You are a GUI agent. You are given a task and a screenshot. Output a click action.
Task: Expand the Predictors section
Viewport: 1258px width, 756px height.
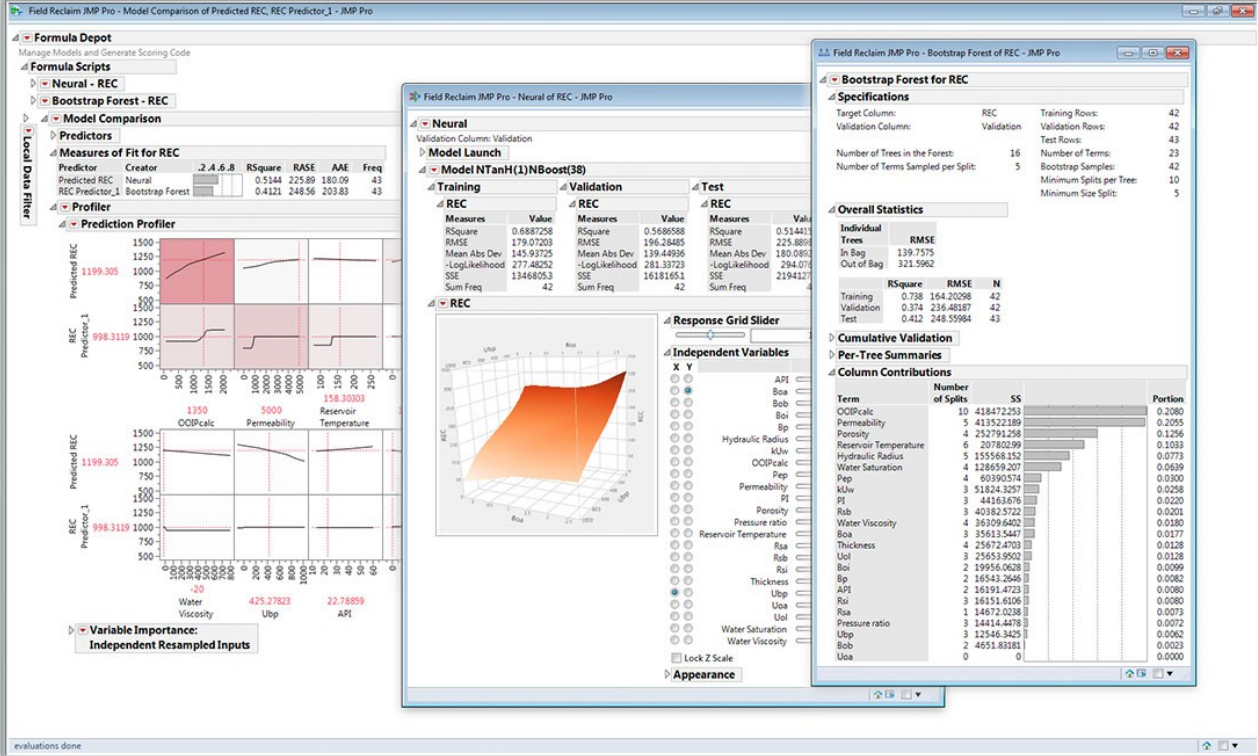[53, 136]
